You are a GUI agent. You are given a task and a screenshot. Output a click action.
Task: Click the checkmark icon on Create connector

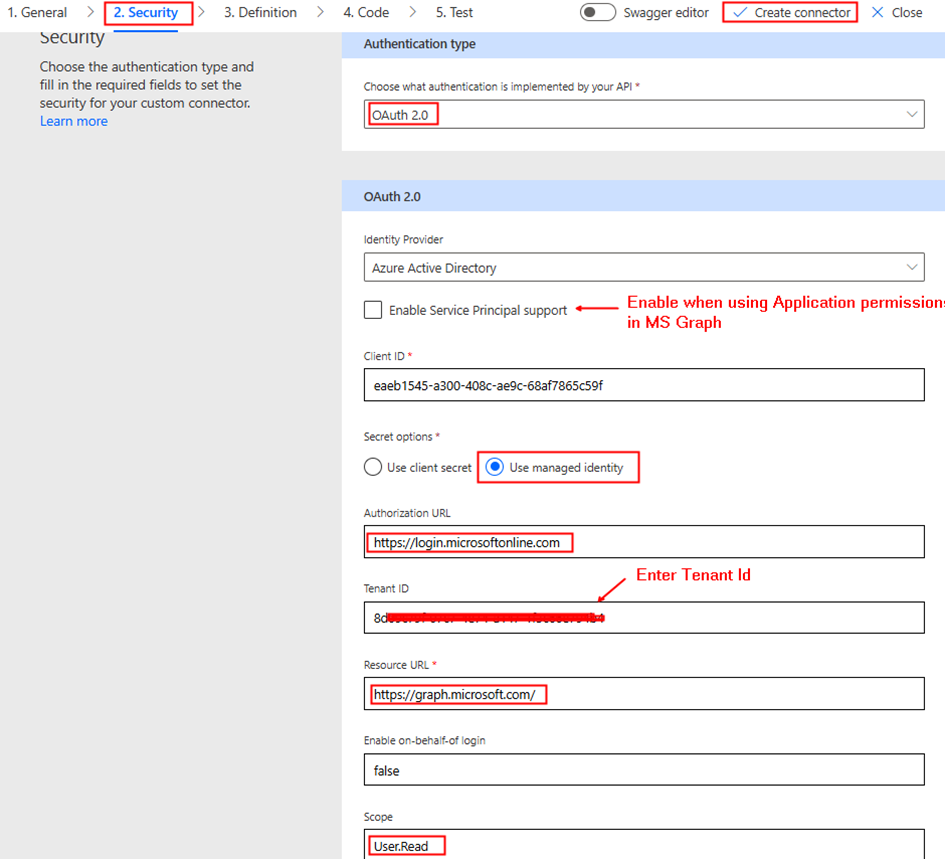(x=739, y=13)
